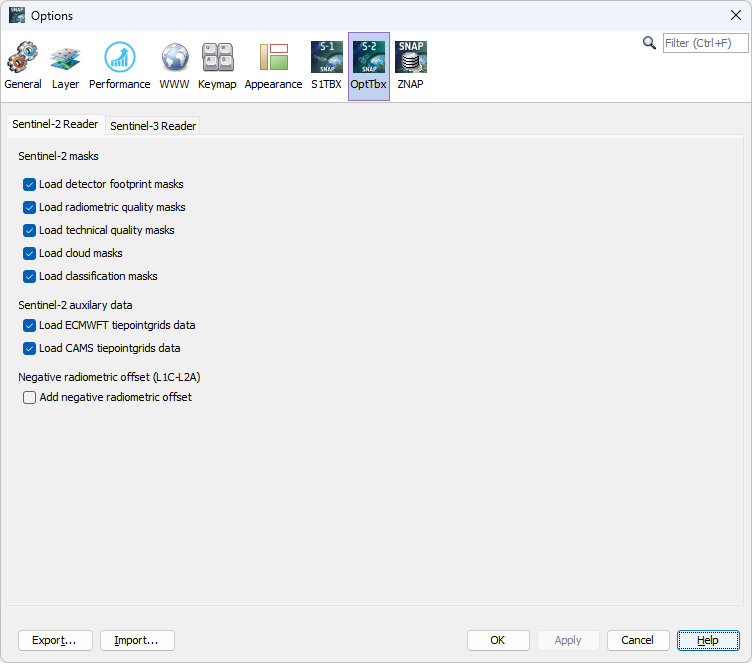Image resolution: width=753 pixels, height=664 pixels.
Task: Open the General options category
Action: pyautogui.click(x=23, y=66)
